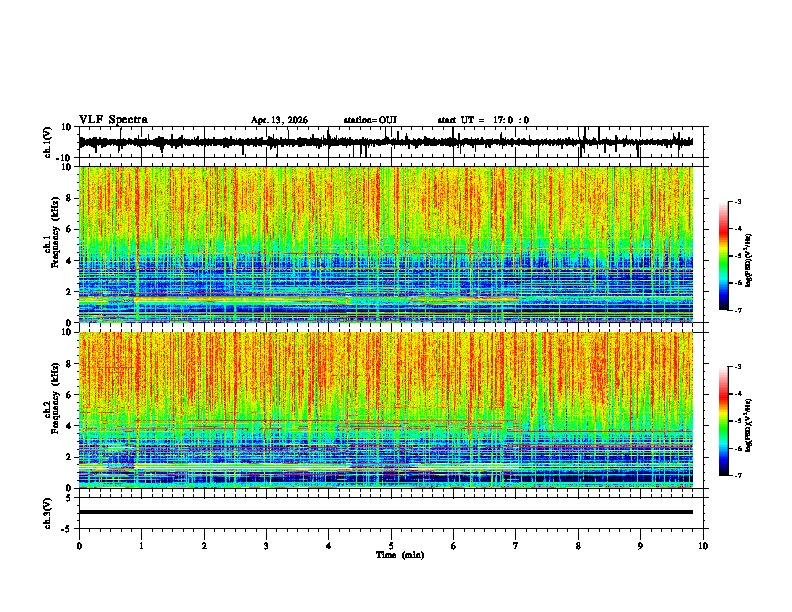This screenshot has height=612, width=792.
Task: Click the ch.1 "Frequency (kHz)" axis label
Action: pyautogui.click(x=55, y=233)
